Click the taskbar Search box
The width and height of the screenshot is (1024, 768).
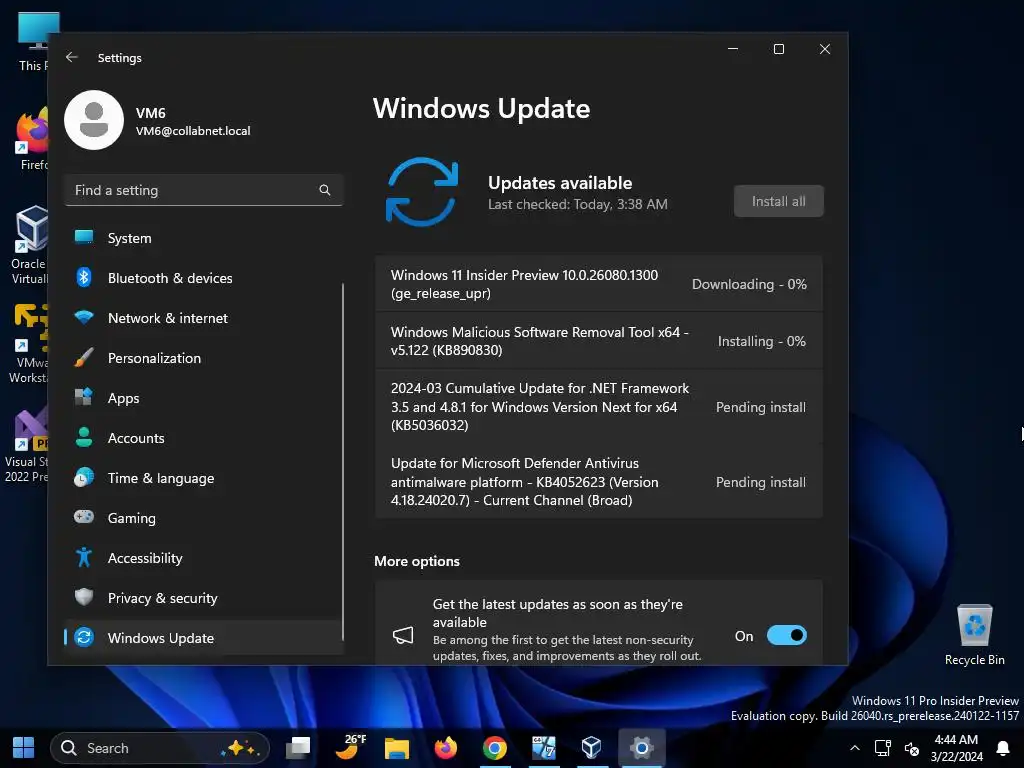point(160,748)
